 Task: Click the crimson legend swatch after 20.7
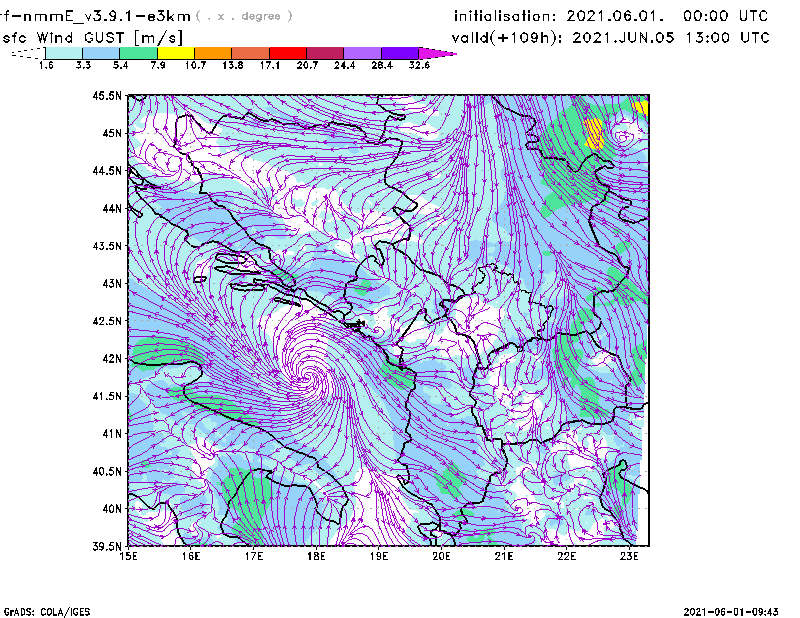[x=325, y=53]
